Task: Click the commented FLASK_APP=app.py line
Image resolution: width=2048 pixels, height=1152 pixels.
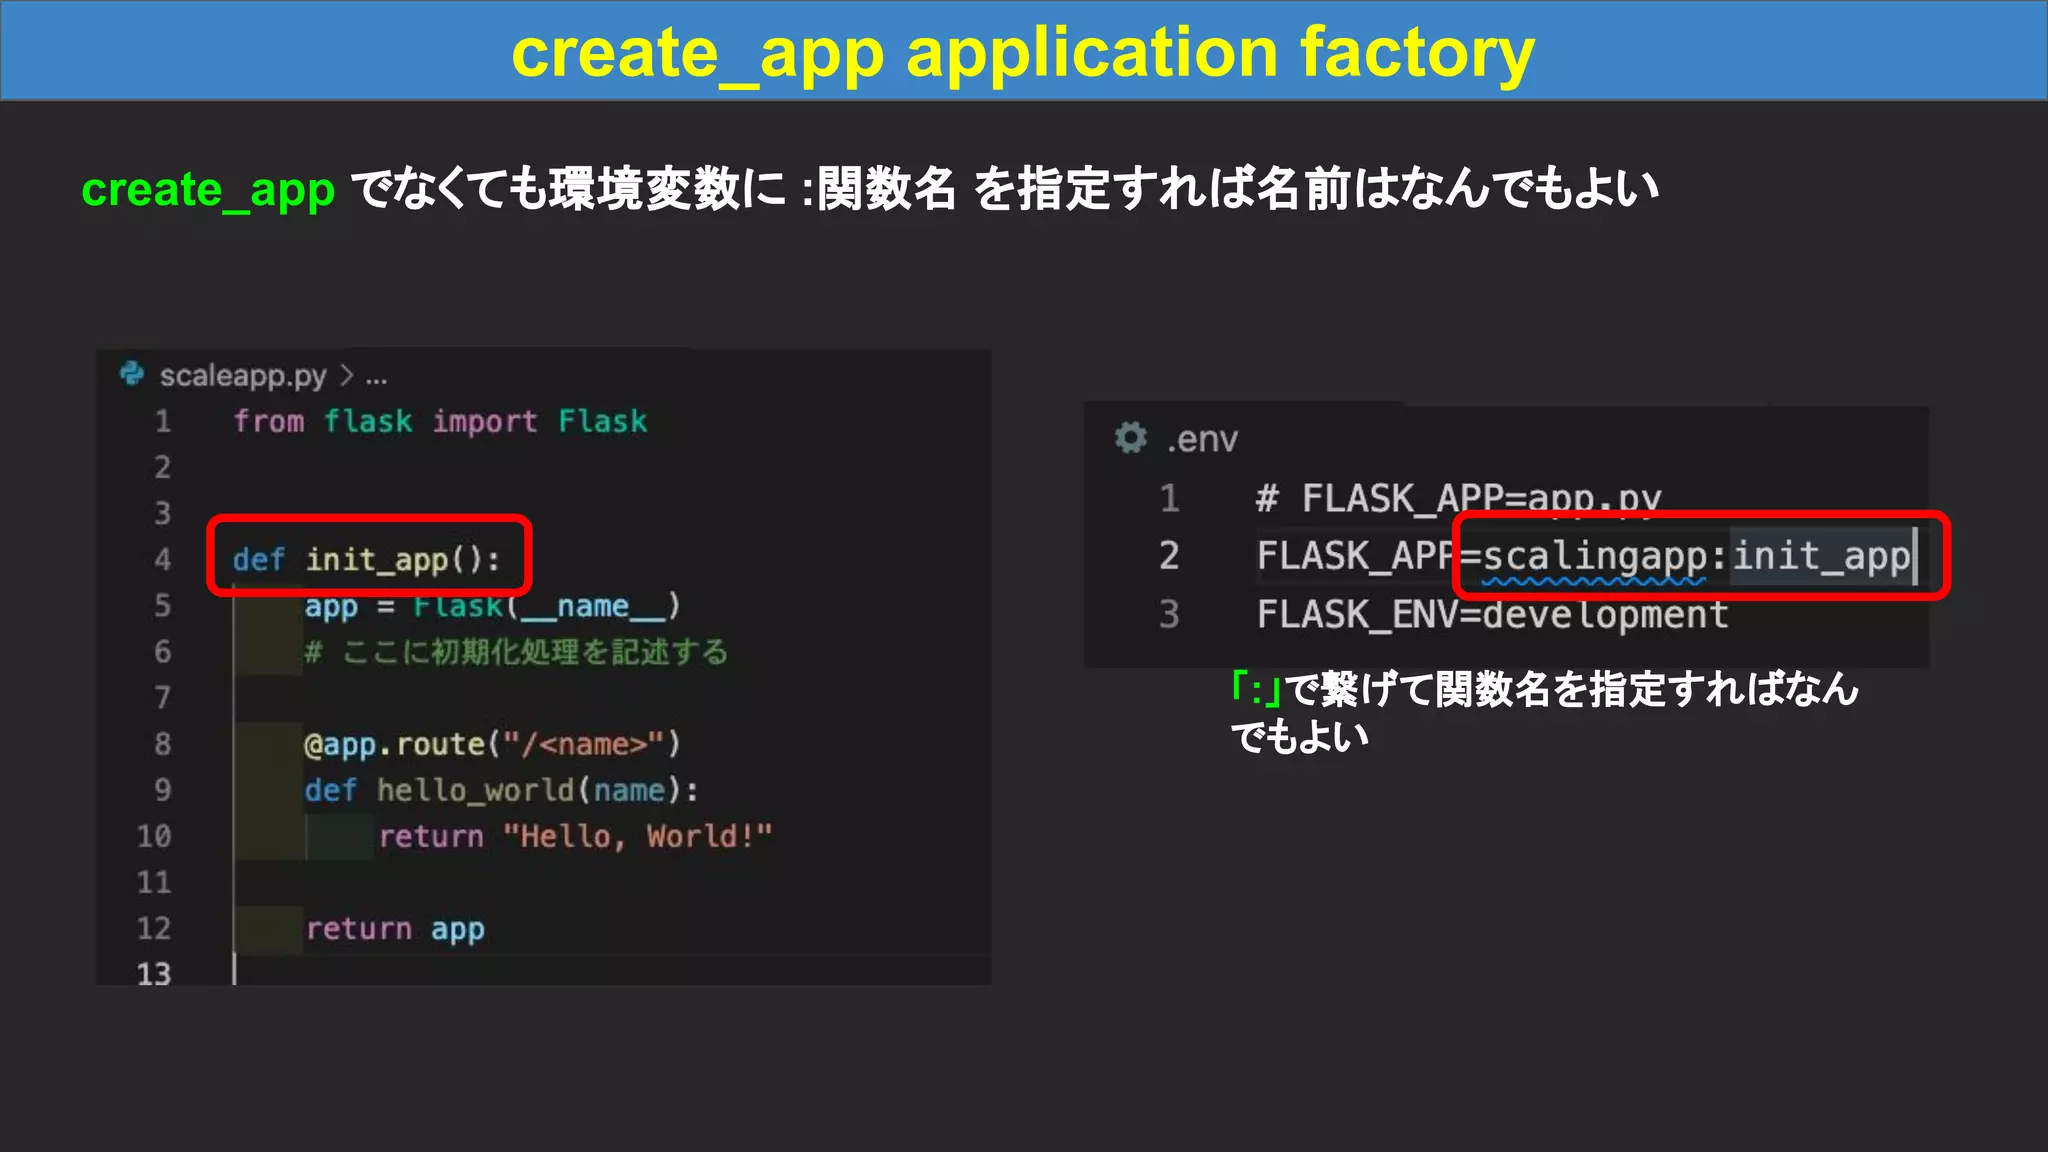Action: (1458, 498)
